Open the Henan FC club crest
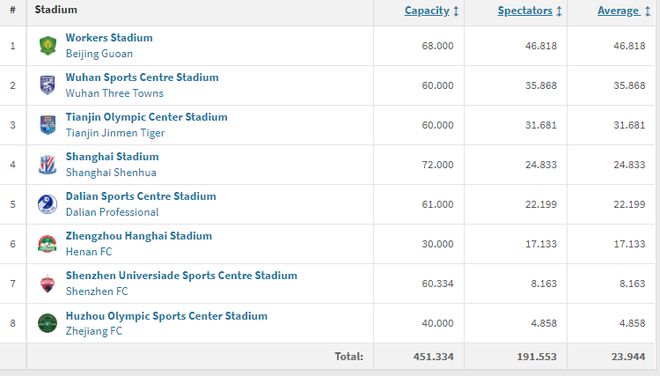Image resolution: width=660 pixels, height=376 pixels. [48, 244]
